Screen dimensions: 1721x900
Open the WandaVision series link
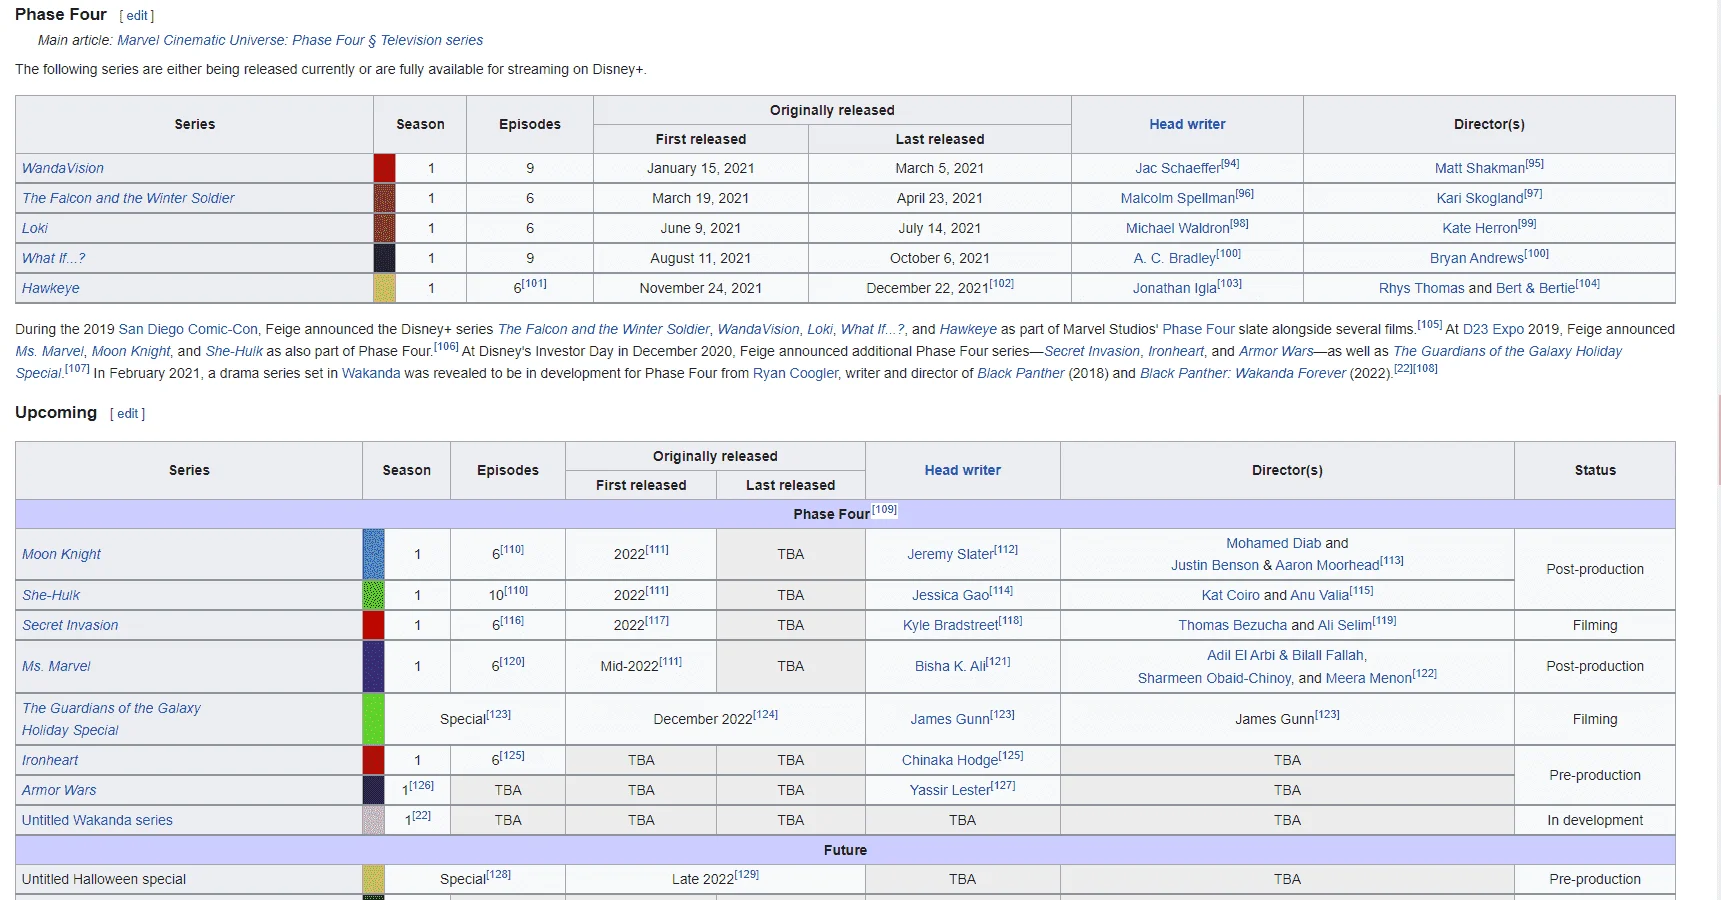tap(63, 168)
